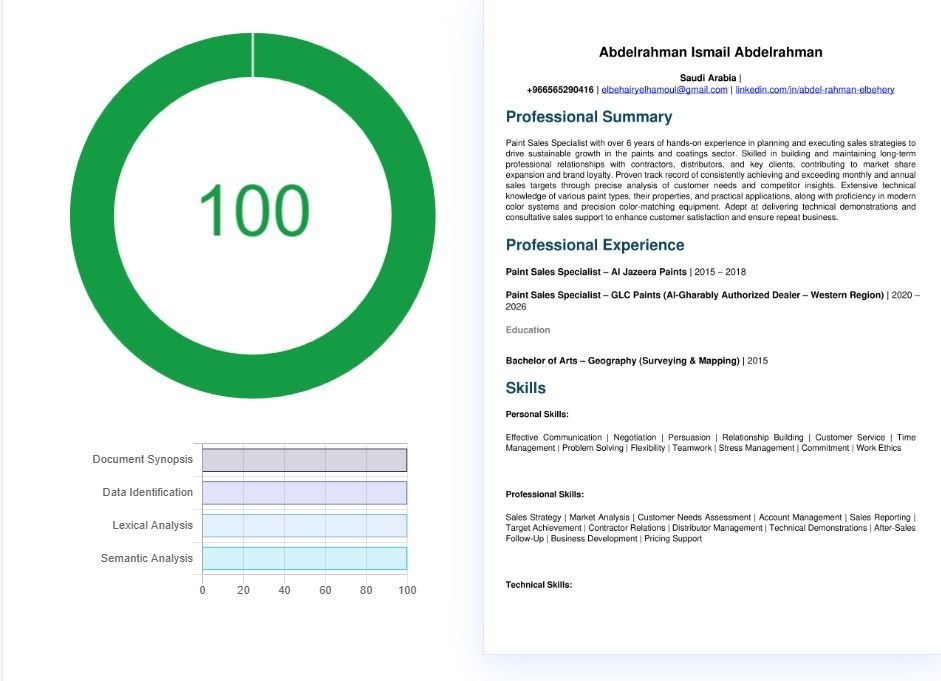Click the Personal Skills subheading

click(x=537, y=414)
